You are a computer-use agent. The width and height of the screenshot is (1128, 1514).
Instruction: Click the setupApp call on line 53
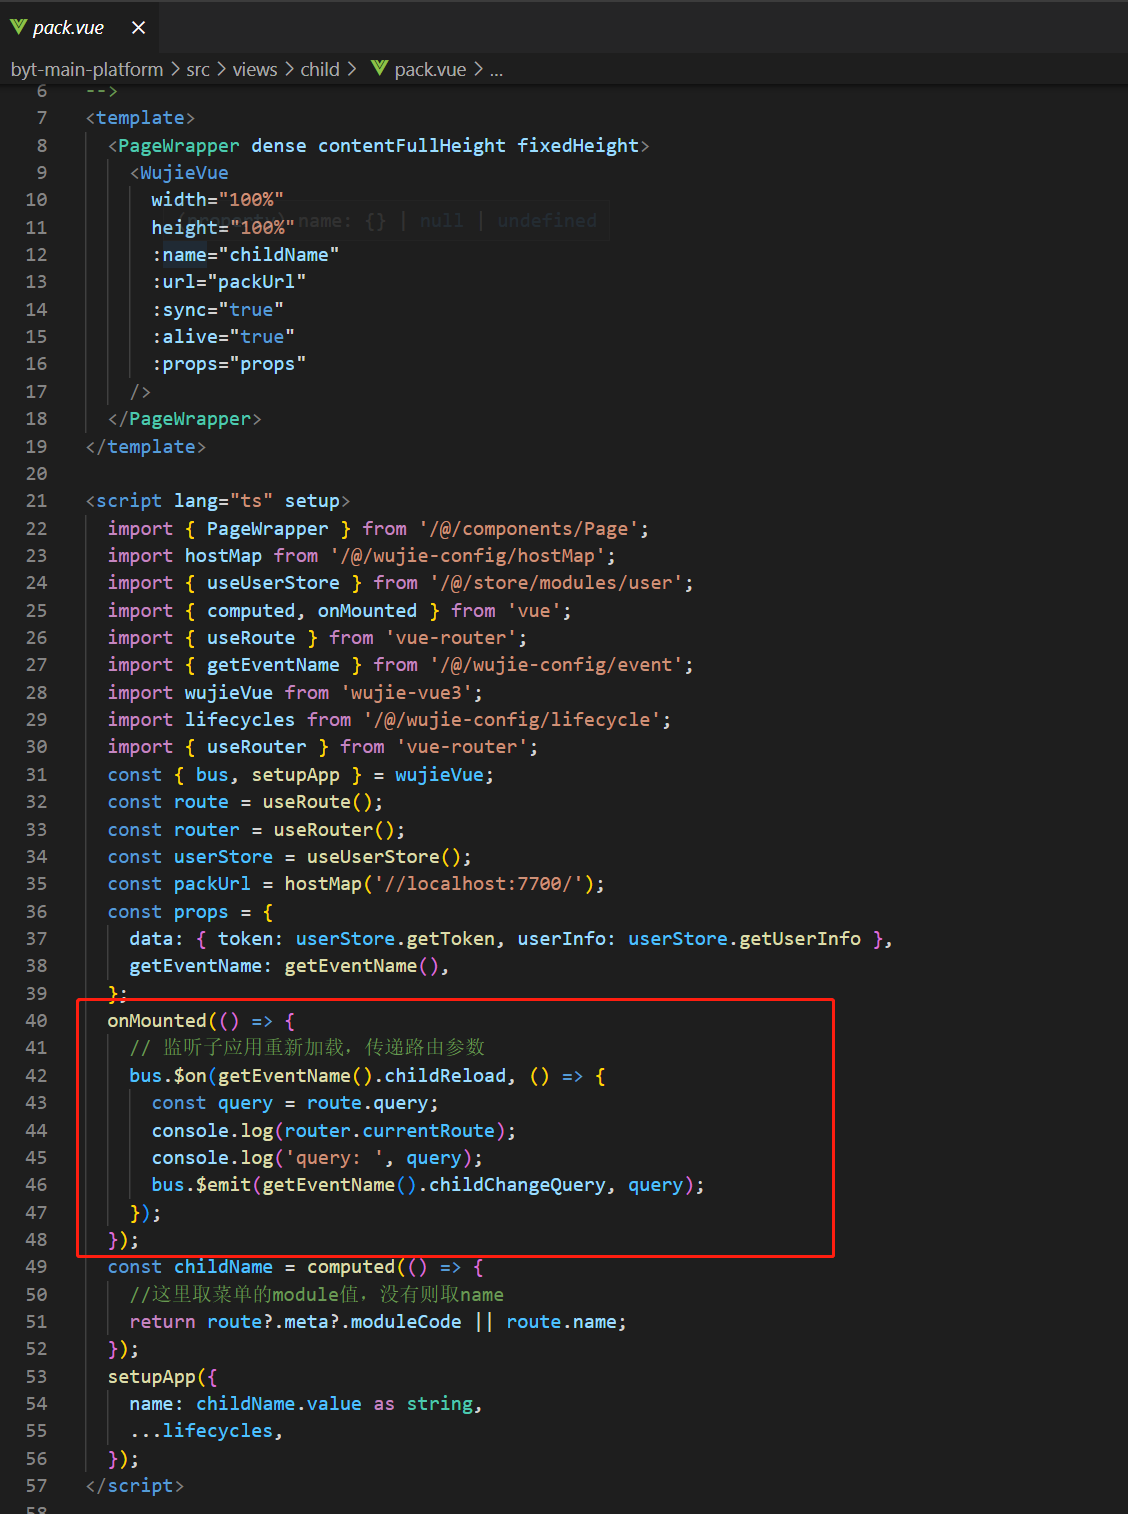click(150, 1376)
